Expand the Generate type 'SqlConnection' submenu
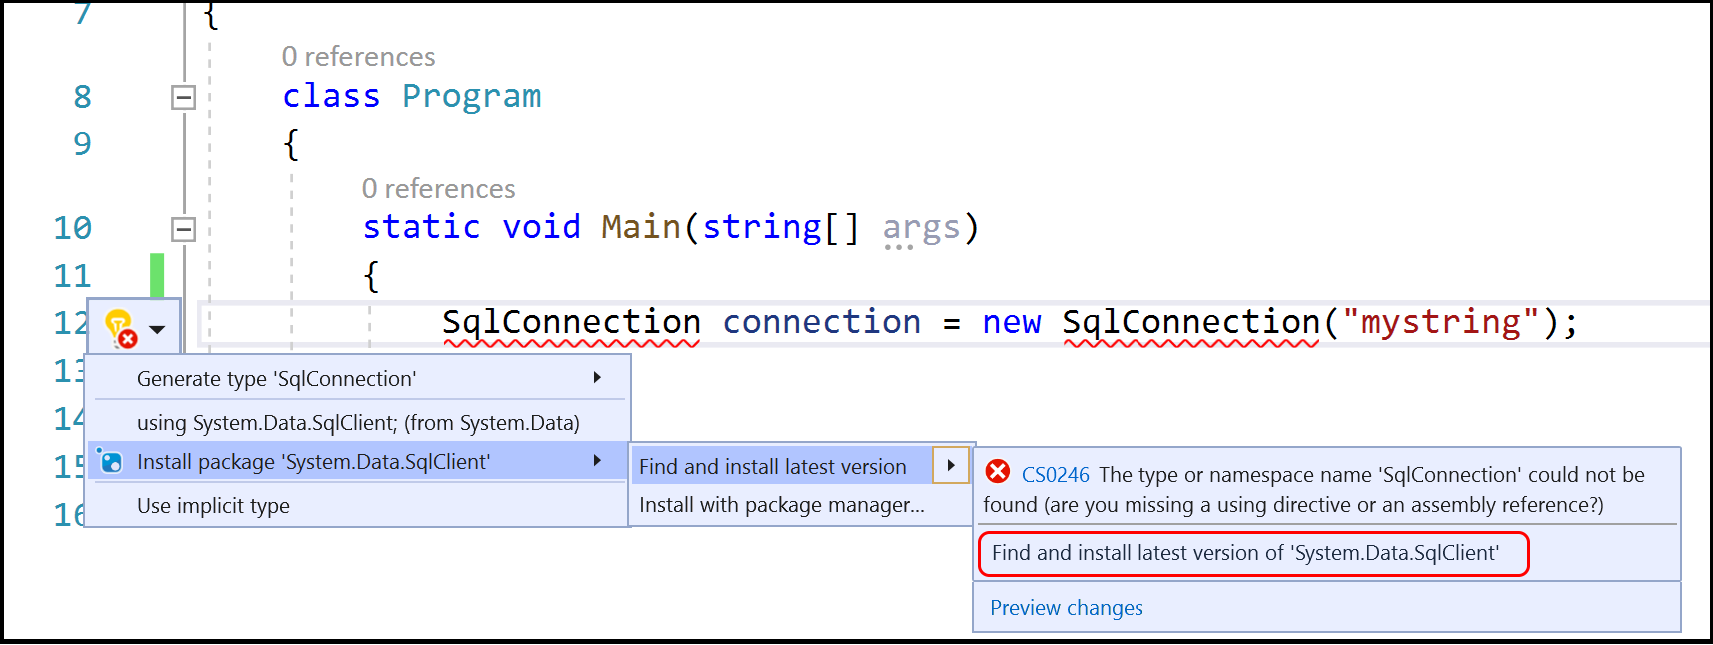This screenshot has width=1713, height=645. pyautogui.click(x=597, y=378)
